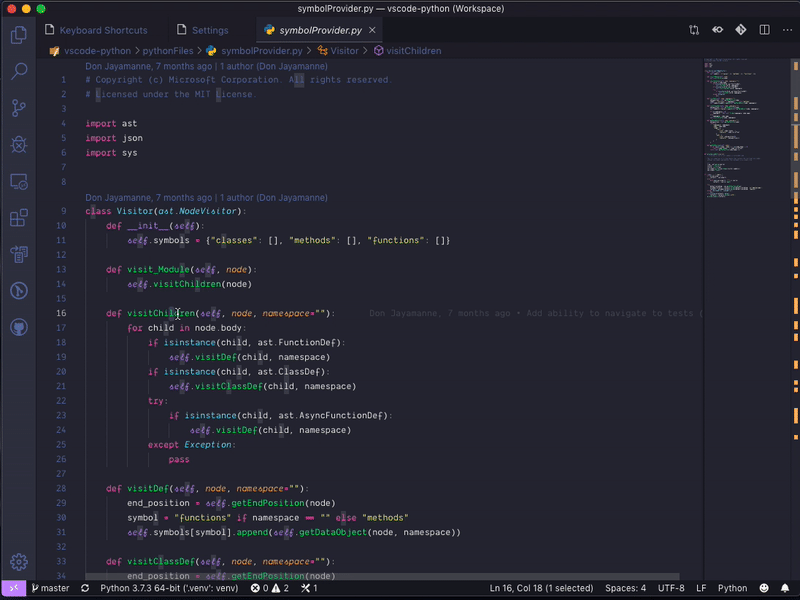Image resolution: width=800 pixels, height=600 pixels.
Task: Click the synchronize changes icon beside master
Action: pos(85,588)
